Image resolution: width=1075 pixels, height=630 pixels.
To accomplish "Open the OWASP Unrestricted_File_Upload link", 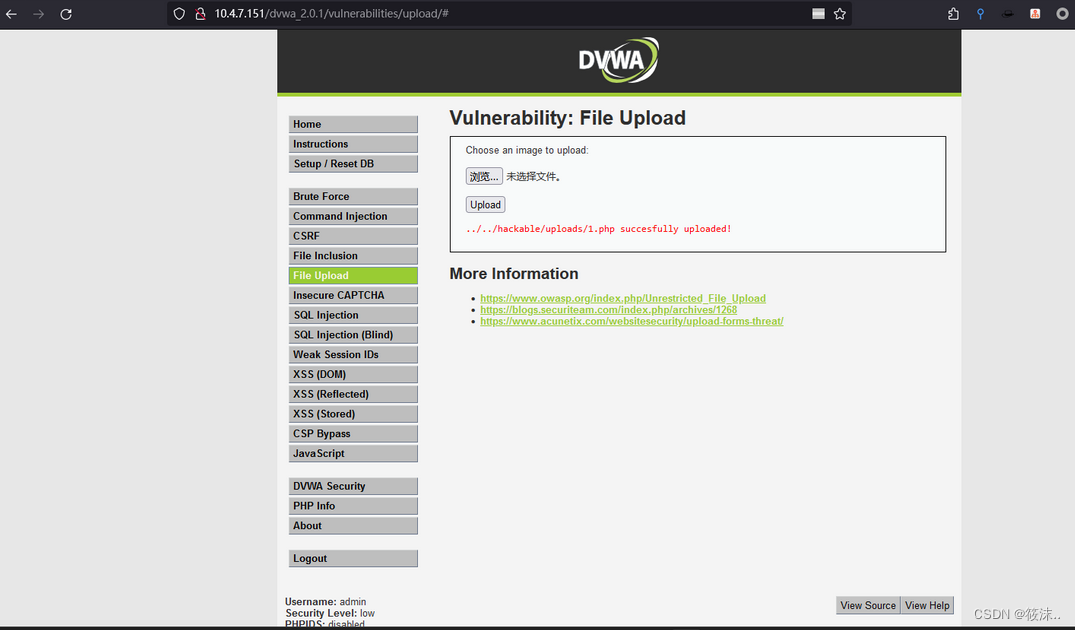I will tap(623, 298).
